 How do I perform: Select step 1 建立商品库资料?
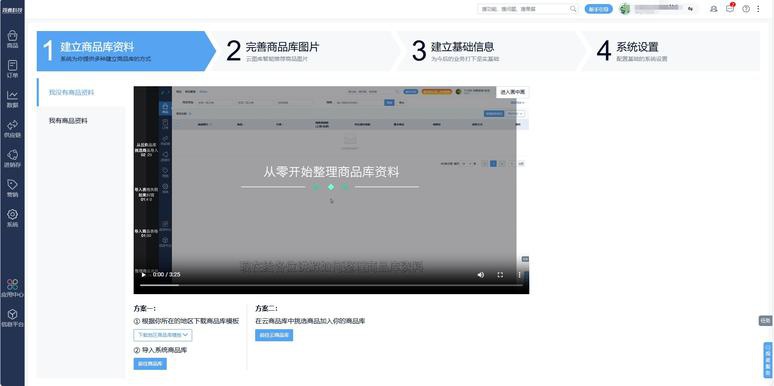point(126,51)
